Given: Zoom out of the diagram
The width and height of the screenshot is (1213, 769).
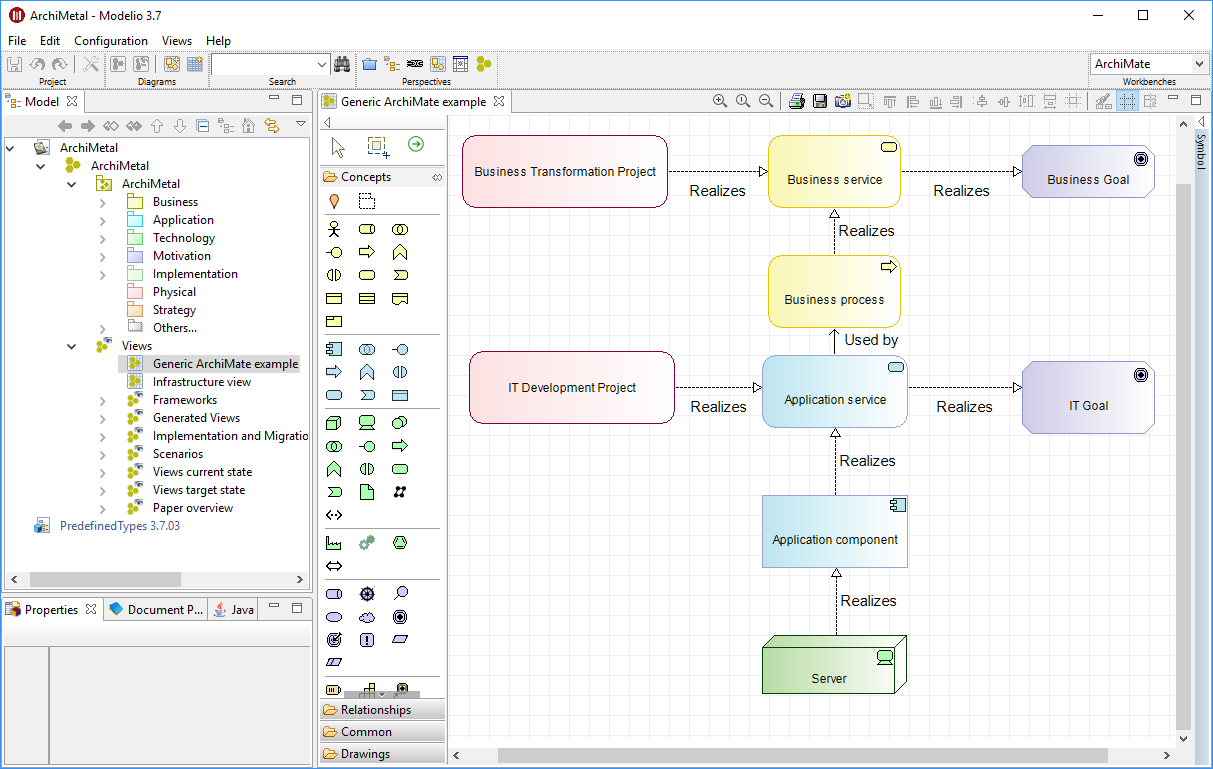Looking at the screenshot, I should pos(766,101).
